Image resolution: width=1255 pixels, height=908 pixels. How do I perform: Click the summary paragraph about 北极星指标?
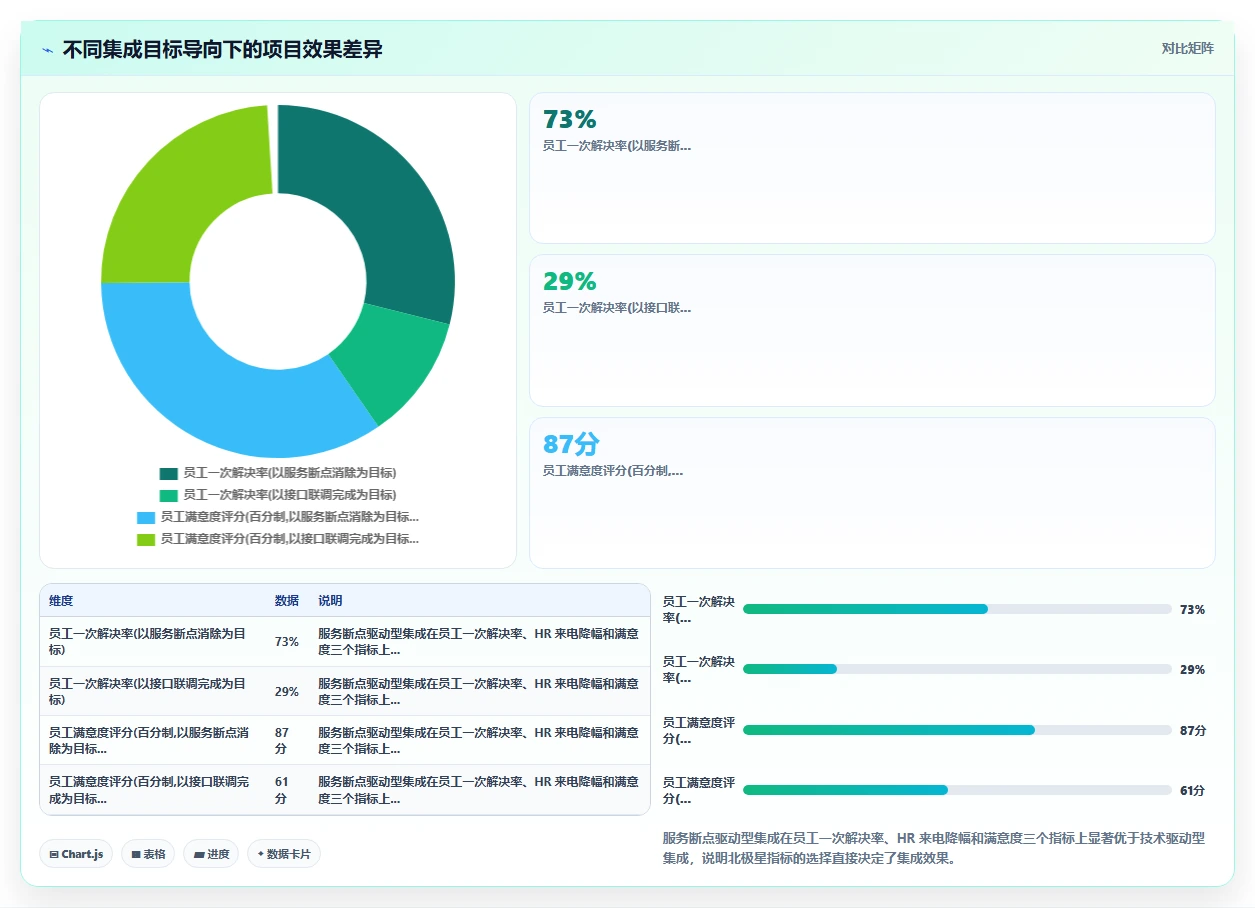click(x=934, y=848)
